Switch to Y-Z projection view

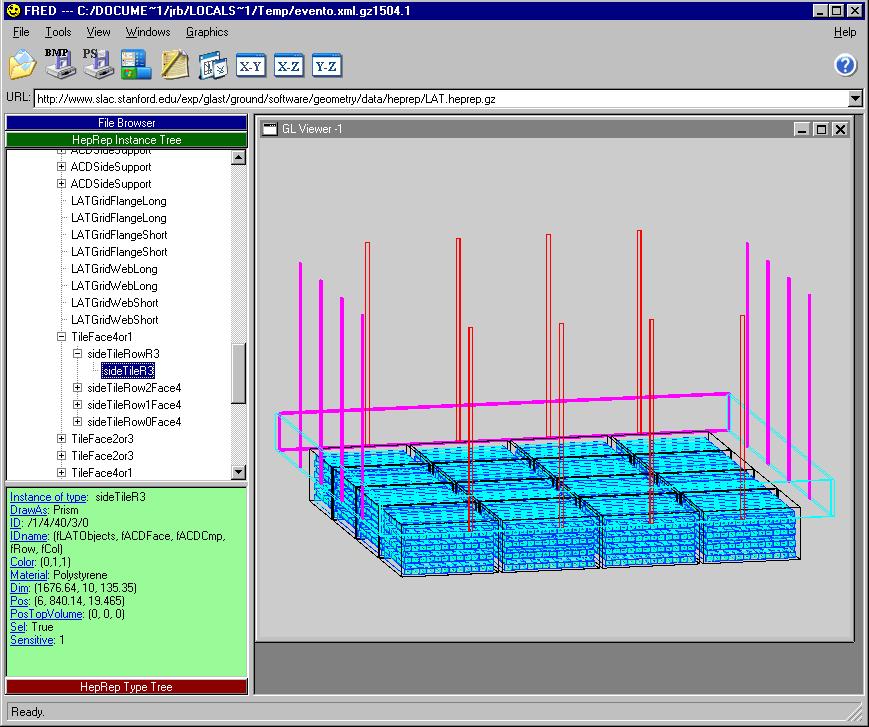coord(326,66)
